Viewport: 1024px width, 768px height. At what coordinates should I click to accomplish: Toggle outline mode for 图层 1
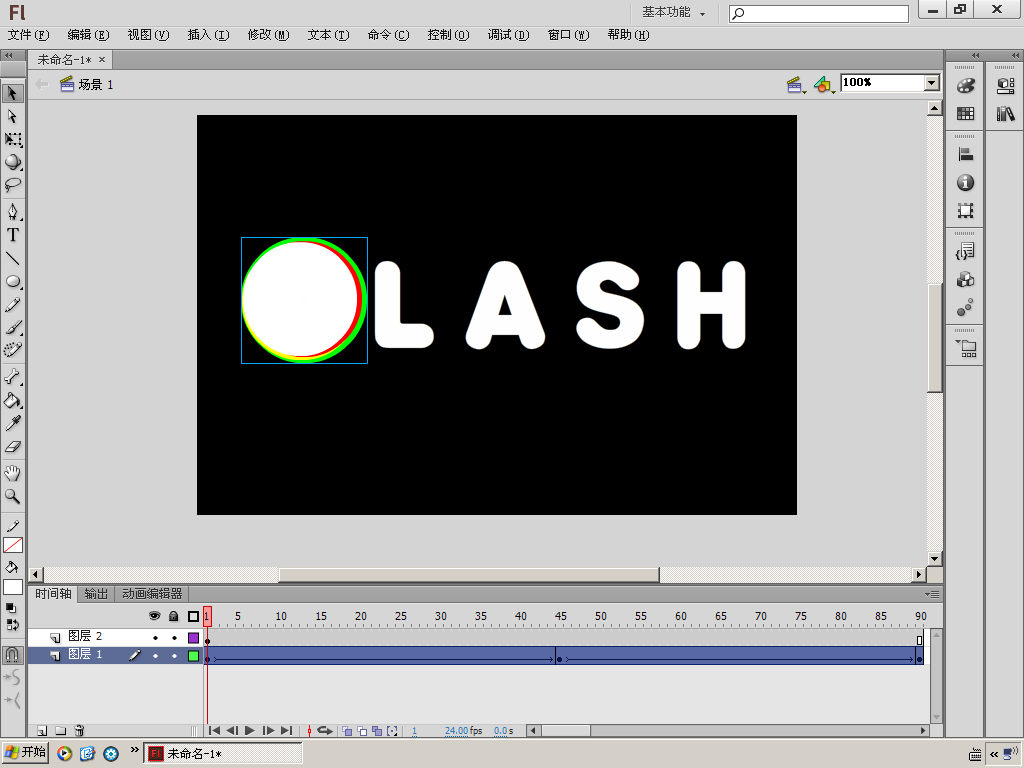[193, 656]
